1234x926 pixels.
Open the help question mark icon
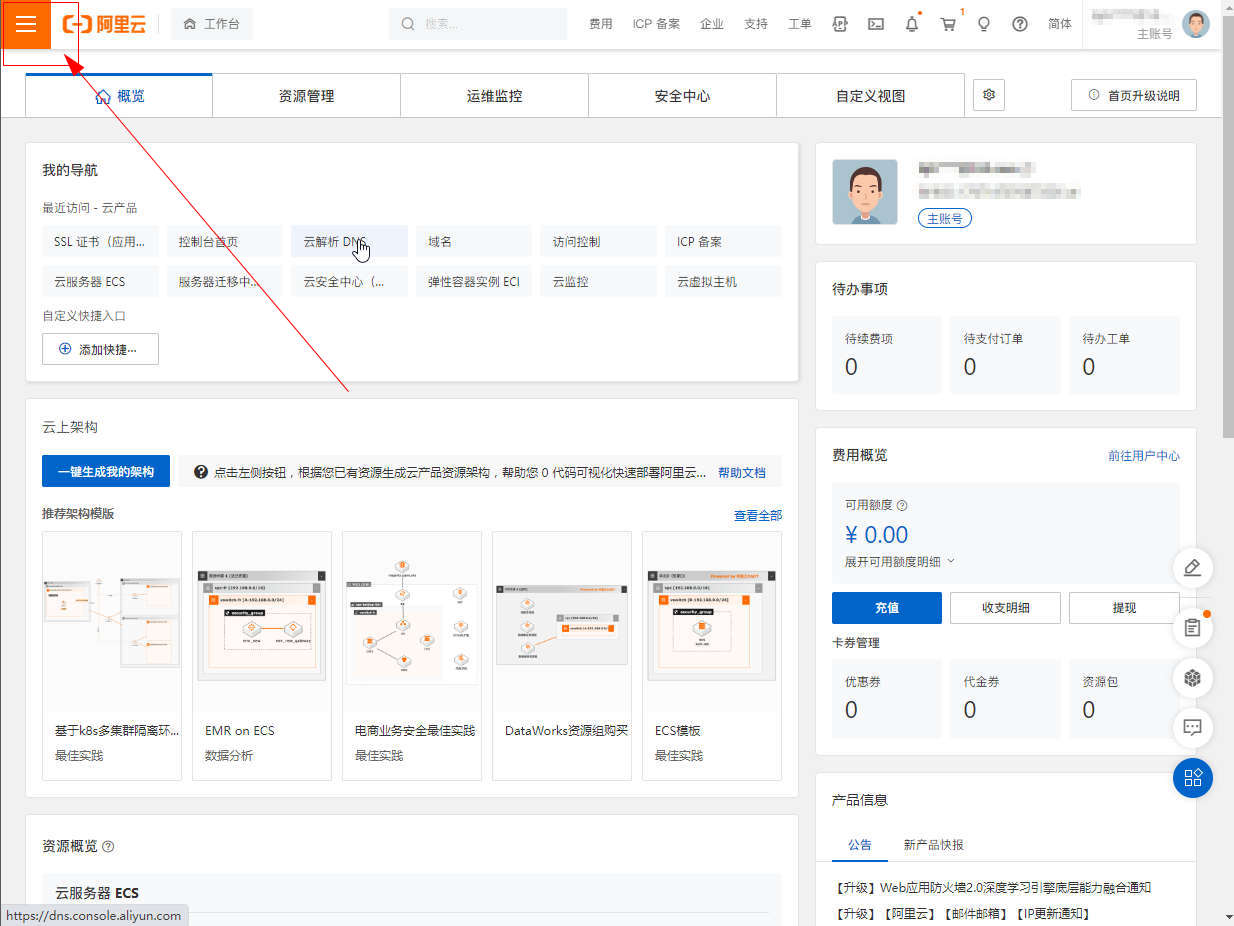pyautogui.click(x=1020, y=24)
